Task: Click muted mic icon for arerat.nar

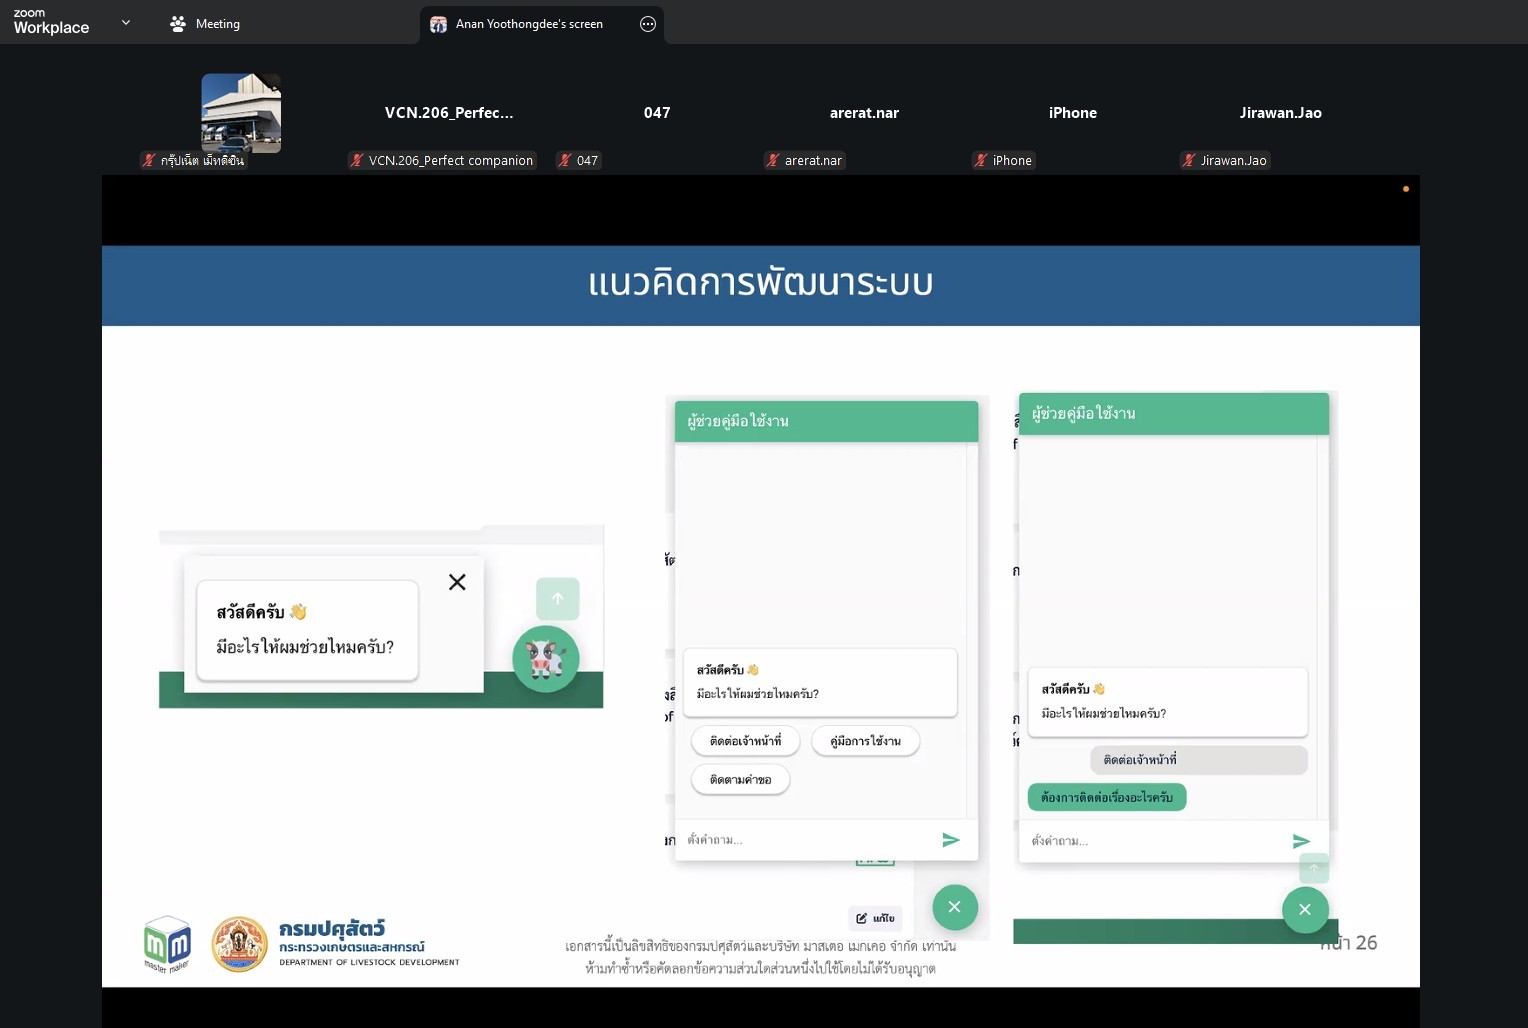Action: pos(773,160)
